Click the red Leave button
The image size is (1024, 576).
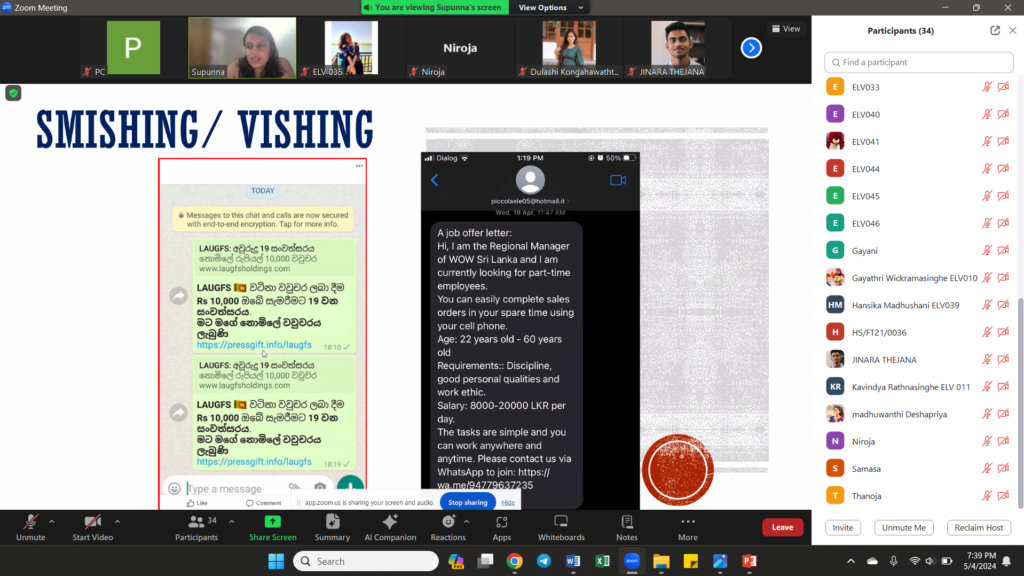(x=782, y=527)
